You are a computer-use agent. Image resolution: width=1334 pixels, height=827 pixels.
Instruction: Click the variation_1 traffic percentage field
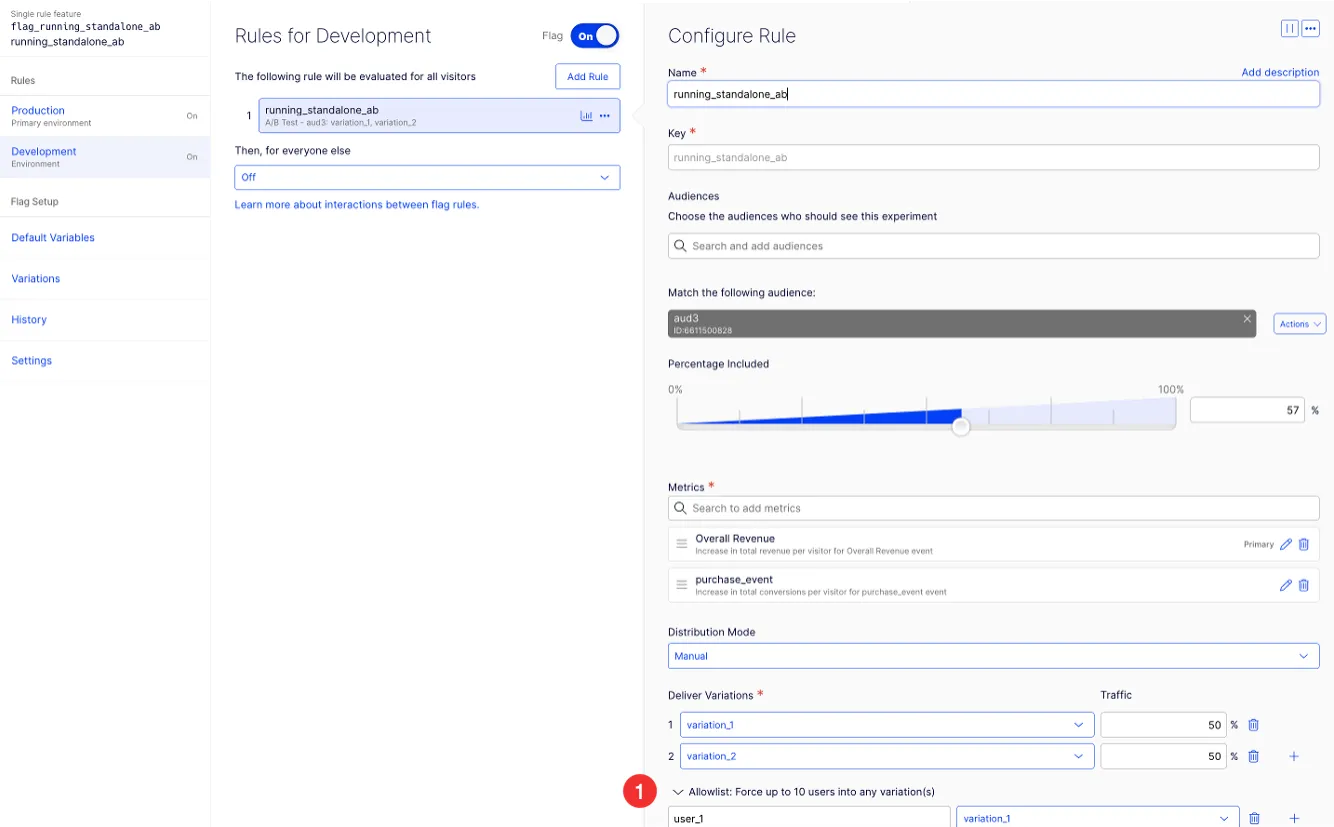pos(1163,725)
